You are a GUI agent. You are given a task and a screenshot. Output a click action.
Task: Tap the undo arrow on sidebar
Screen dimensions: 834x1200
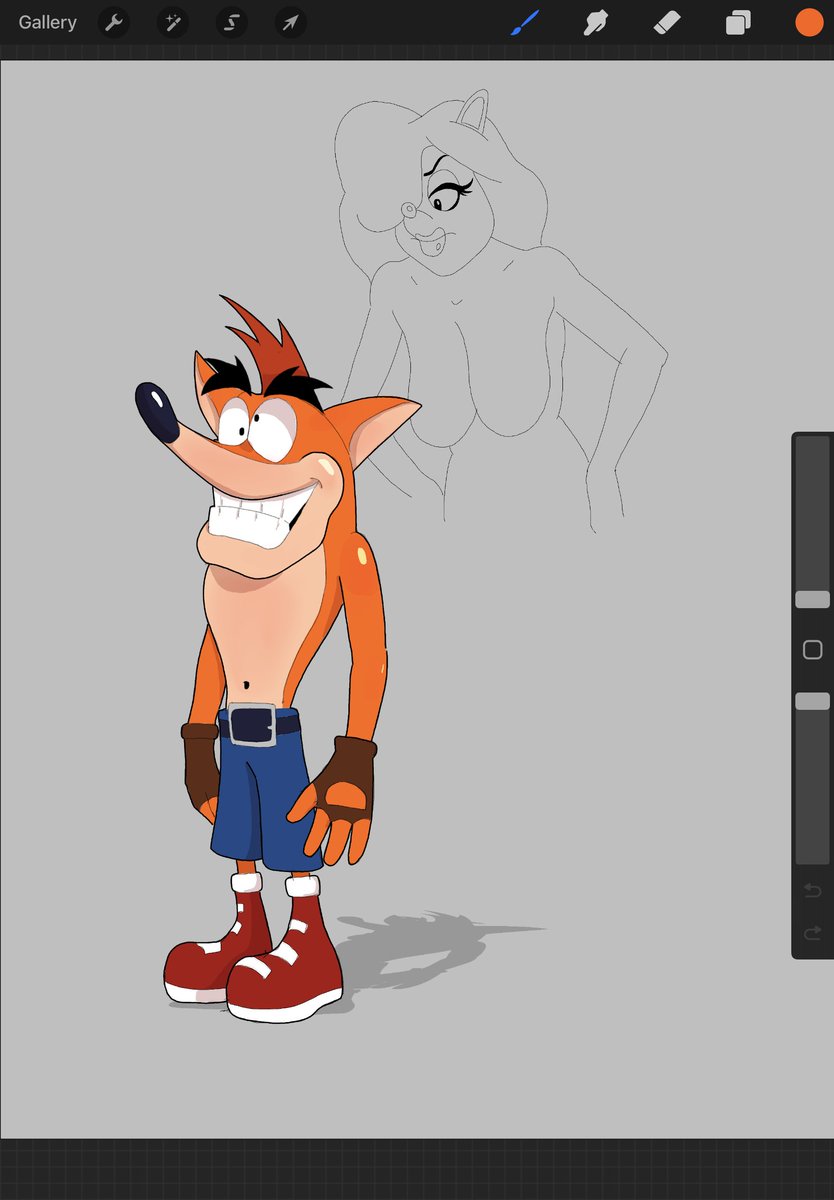tap(812, 890)
